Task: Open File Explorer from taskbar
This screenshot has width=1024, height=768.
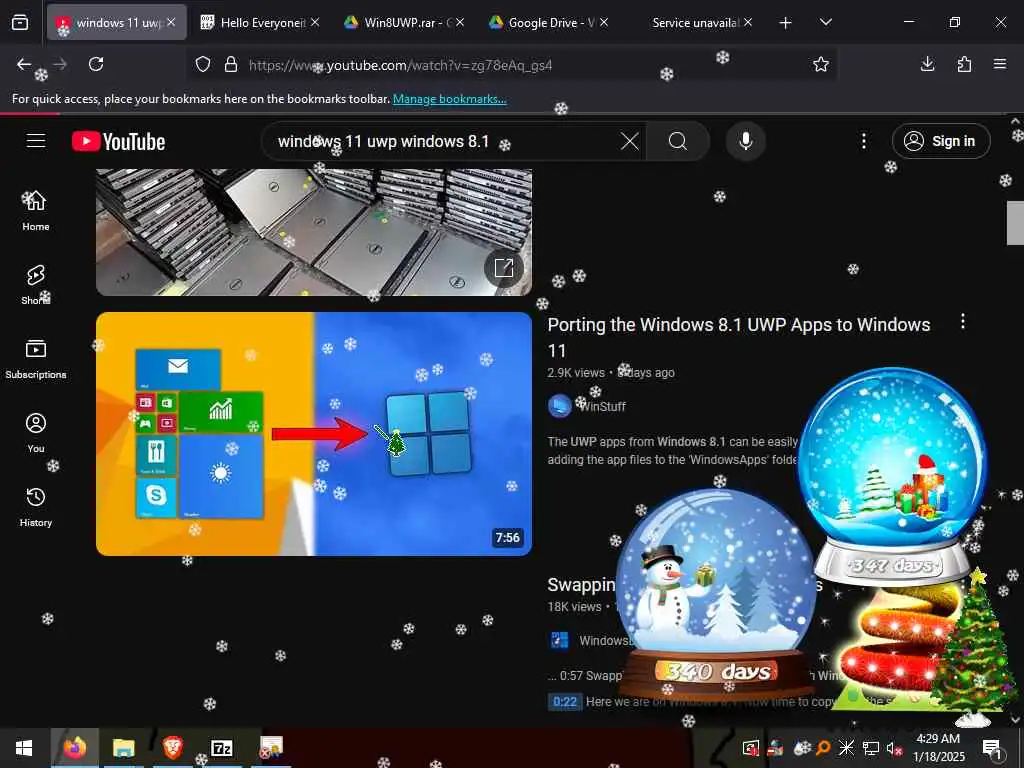Action: coord(123,748)
